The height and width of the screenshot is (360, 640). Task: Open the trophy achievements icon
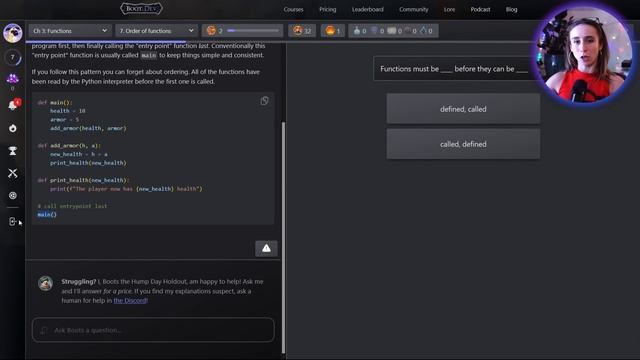click(13, 151)
